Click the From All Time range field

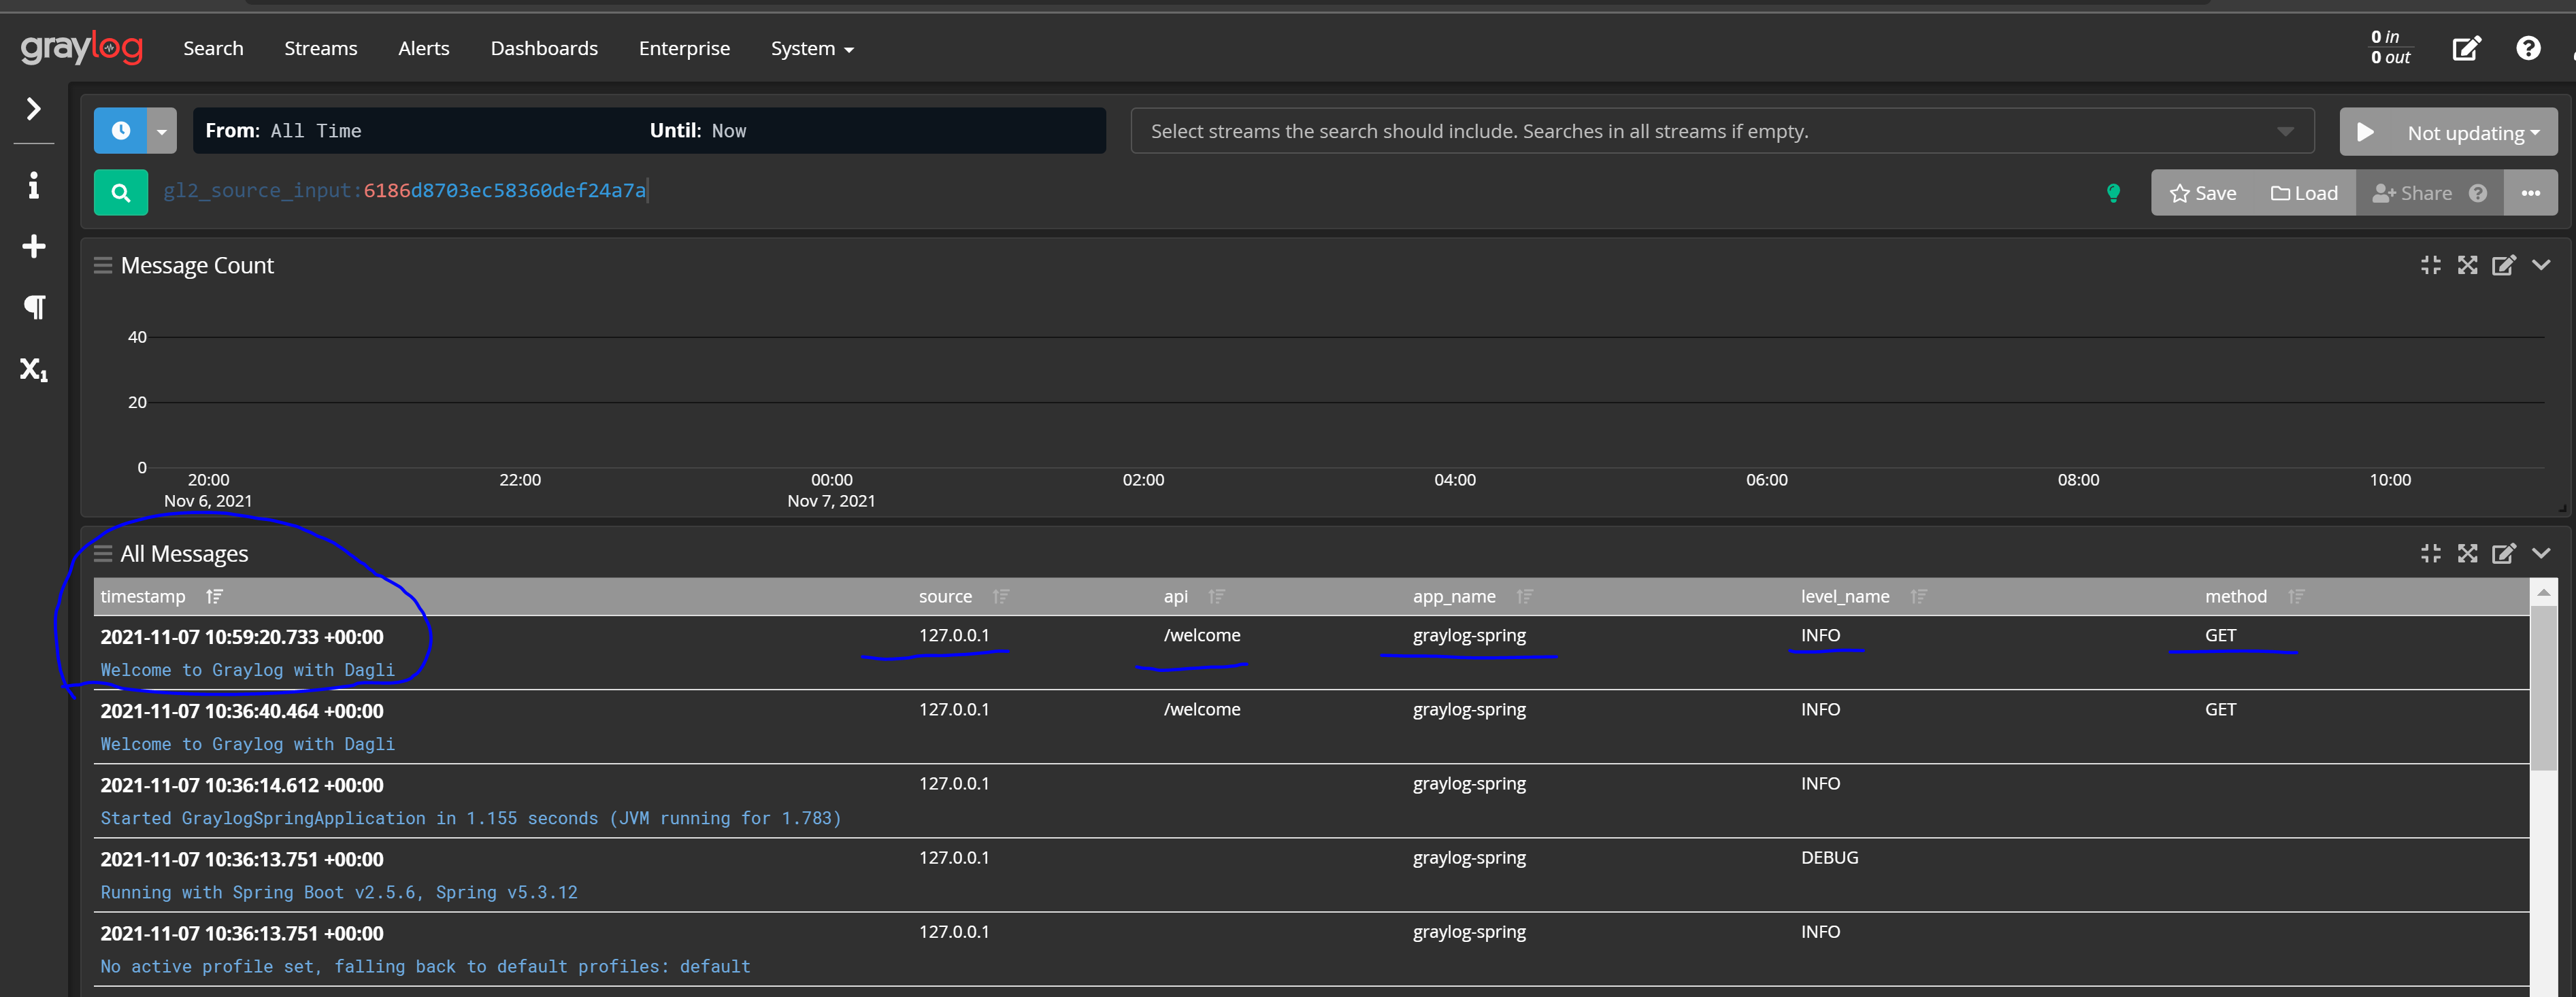click(649, 131)
